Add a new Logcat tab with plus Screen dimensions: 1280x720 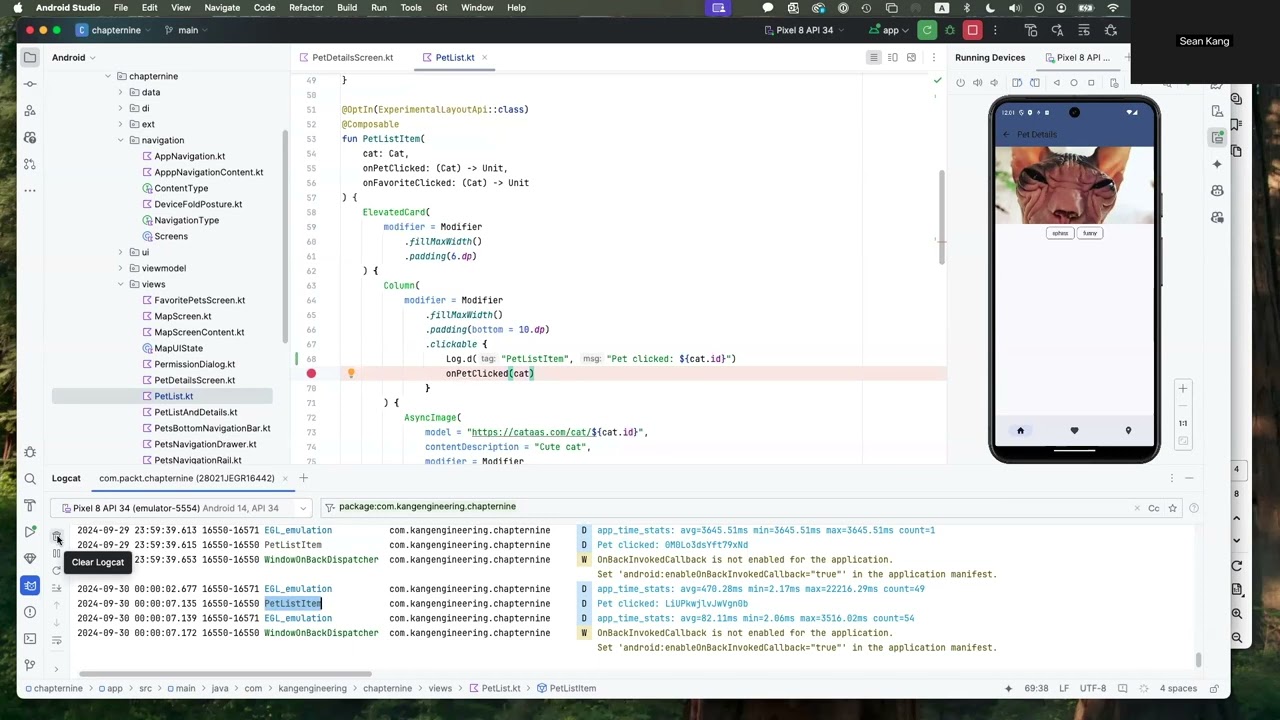(x=304, y=478)
